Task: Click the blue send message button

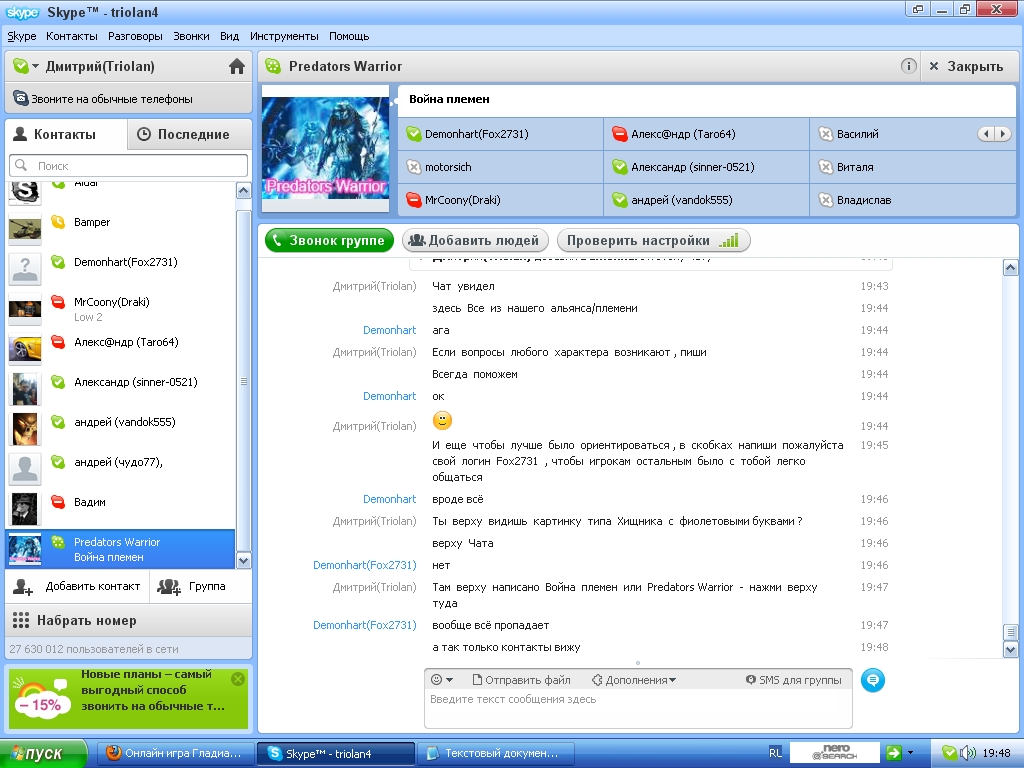Action: click(872, 680)
